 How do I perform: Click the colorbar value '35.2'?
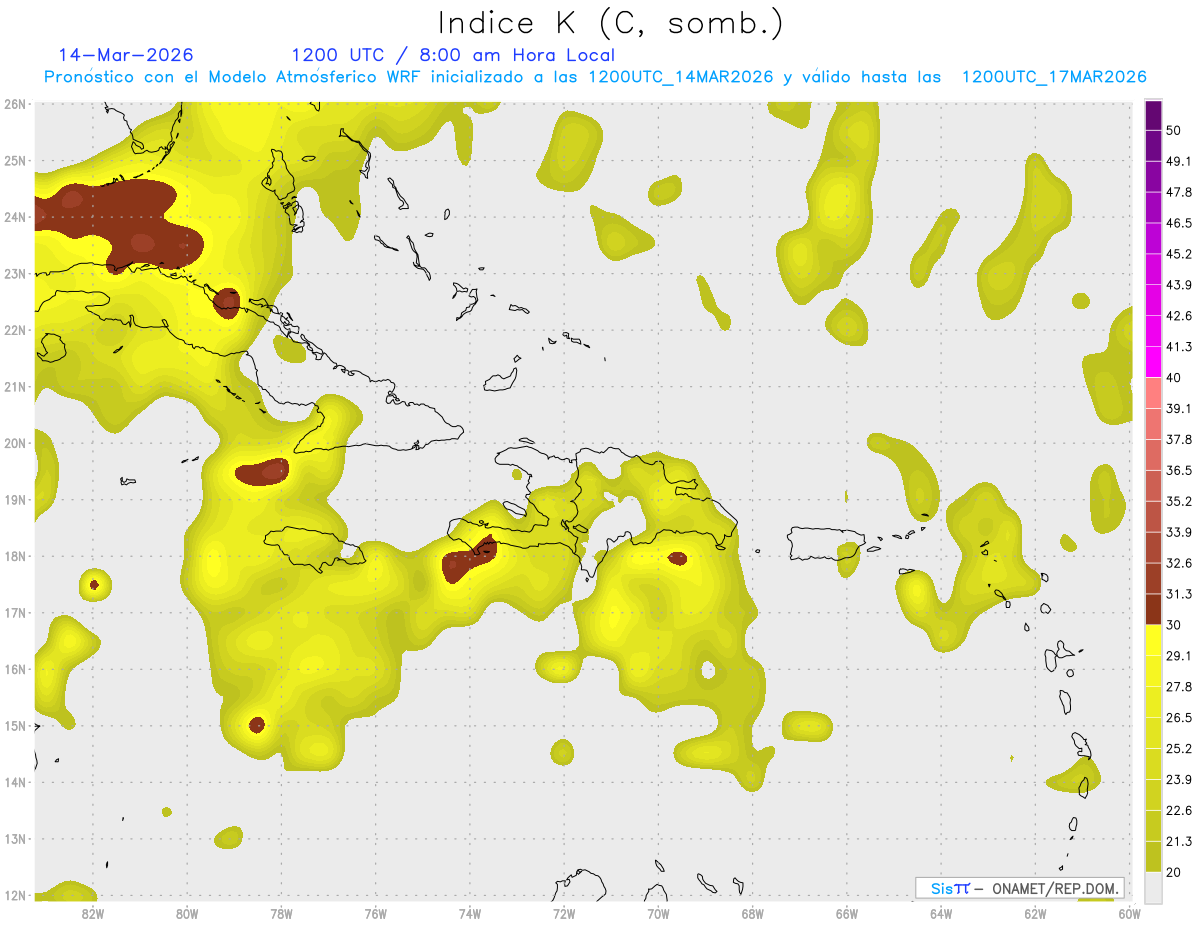[x=1179, y=501]
